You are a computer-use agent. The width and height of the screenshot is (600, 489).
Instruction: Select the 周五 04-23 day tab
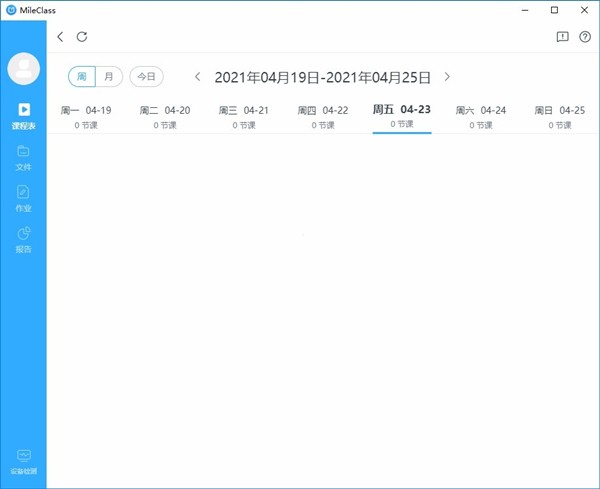pyautogui.click(x=402, y=117)
